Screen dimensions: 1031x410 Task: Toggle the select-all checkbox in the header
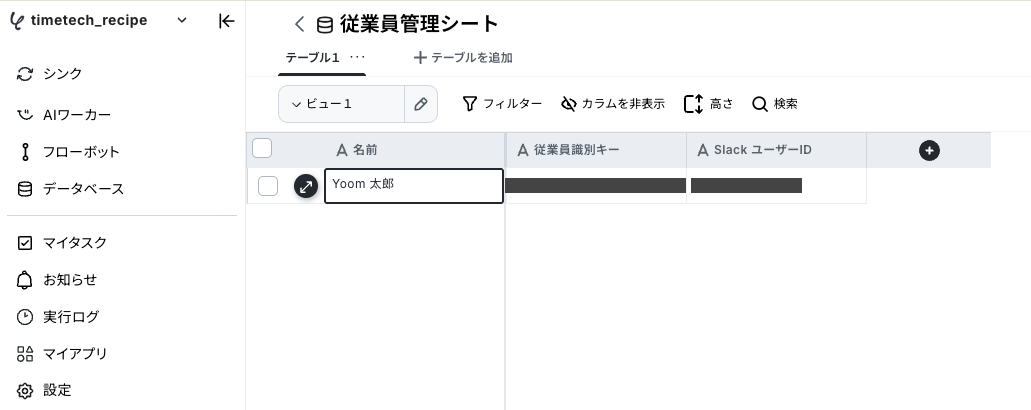coord(262,148)
